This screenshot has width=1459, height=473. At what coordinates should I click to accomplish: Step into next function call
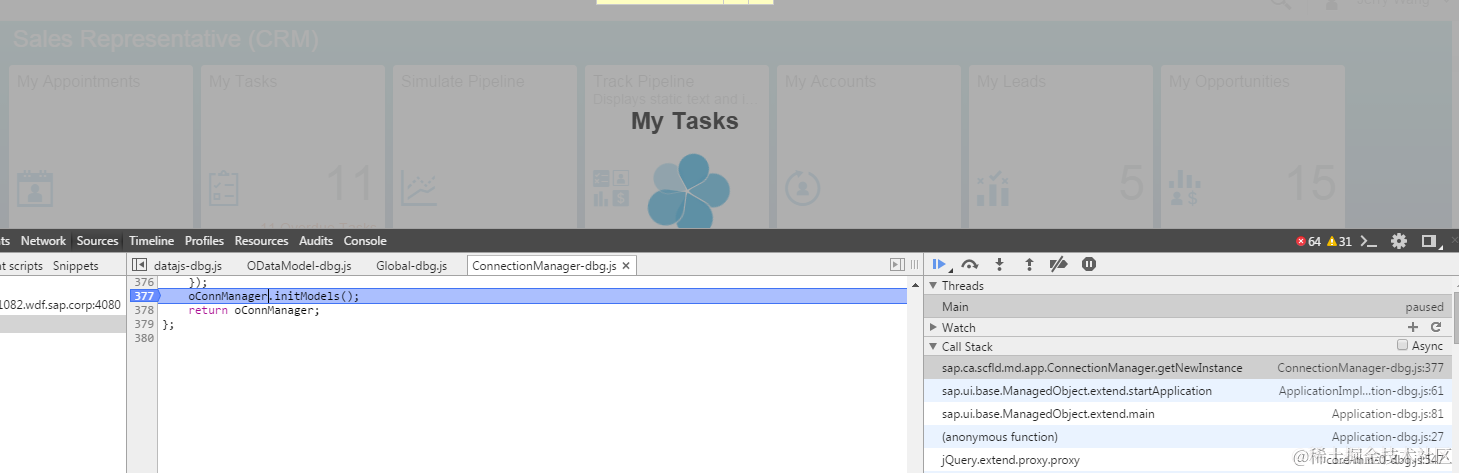point(999,265)
